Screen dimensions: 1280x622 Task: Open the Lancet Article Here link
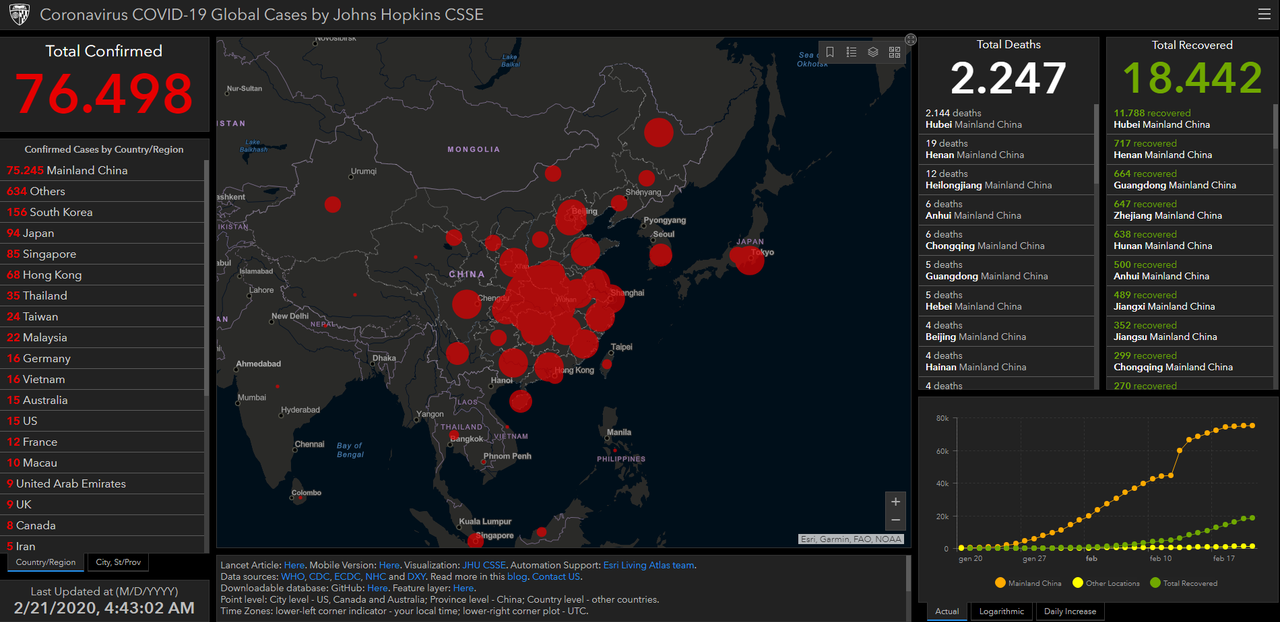(294, 565)
